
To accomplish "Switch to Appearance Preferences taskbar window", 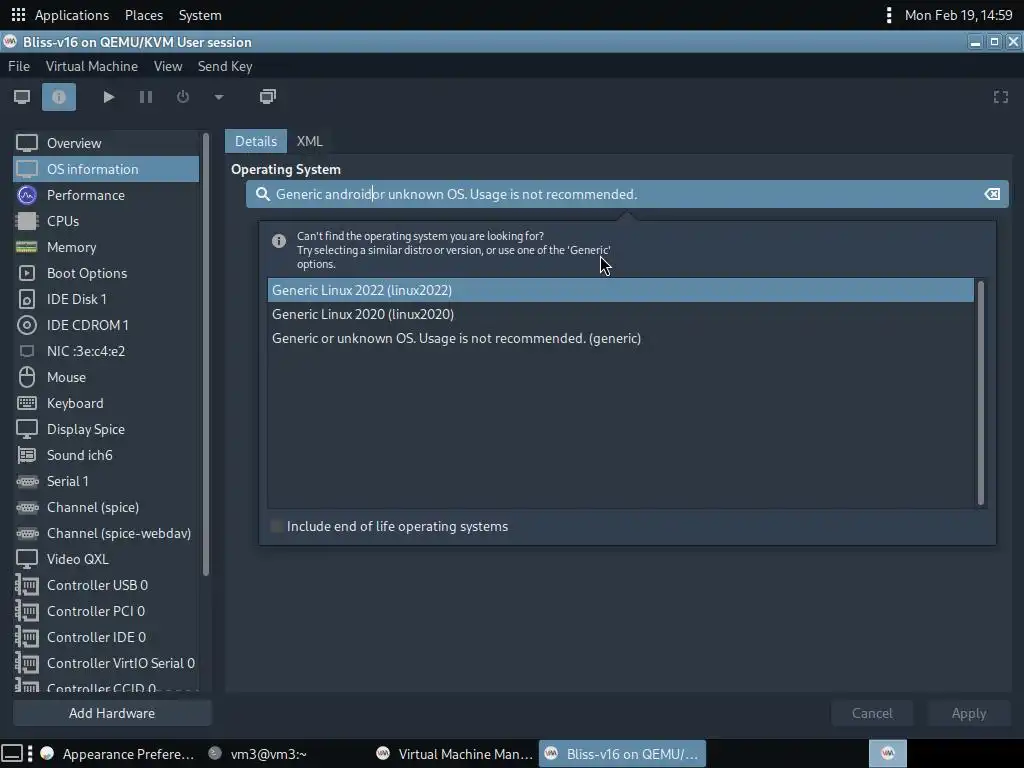I will 118,754.
